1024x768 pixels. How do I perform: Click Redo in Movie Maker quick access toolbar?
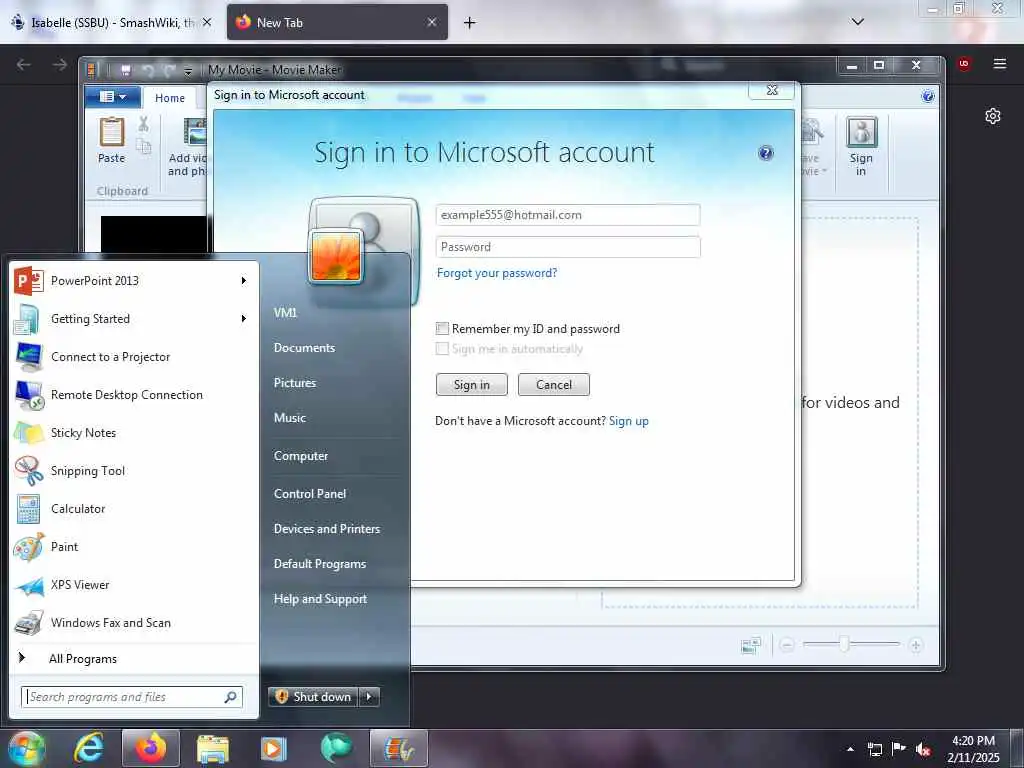(x=169, y=69)
